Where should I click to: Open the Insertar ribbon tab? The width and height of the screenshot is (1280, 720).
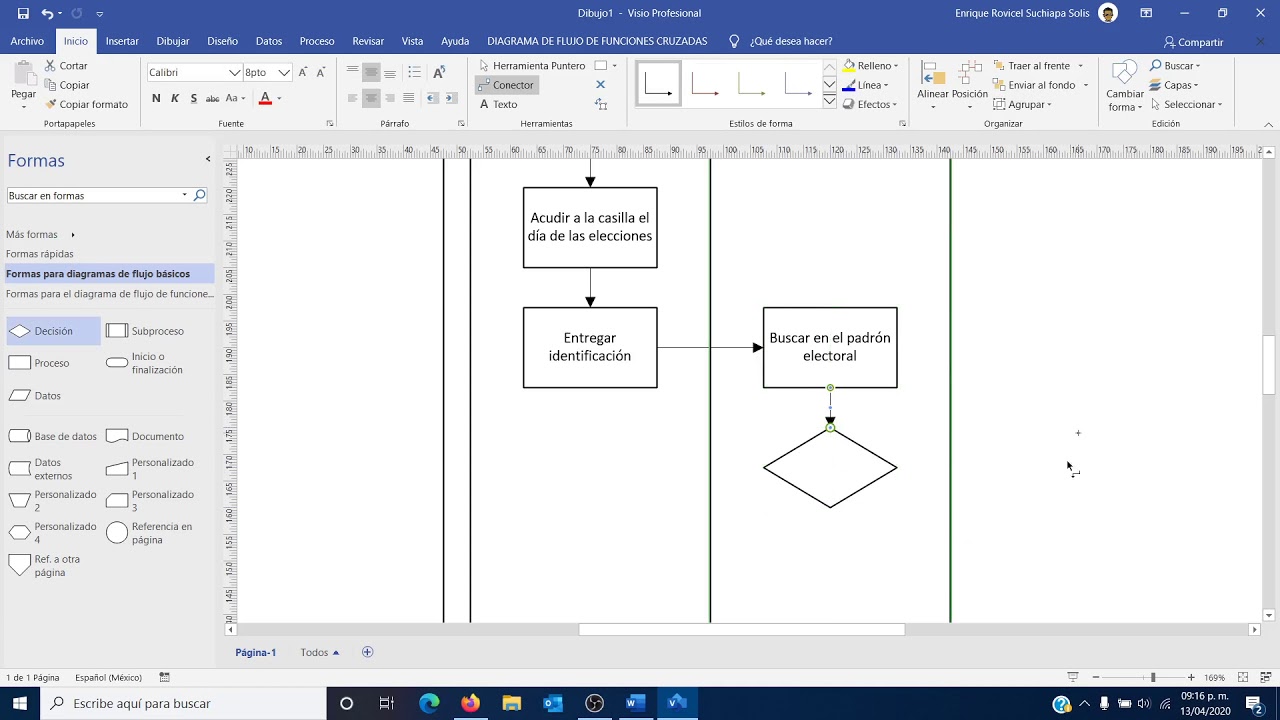pos(122,41)
